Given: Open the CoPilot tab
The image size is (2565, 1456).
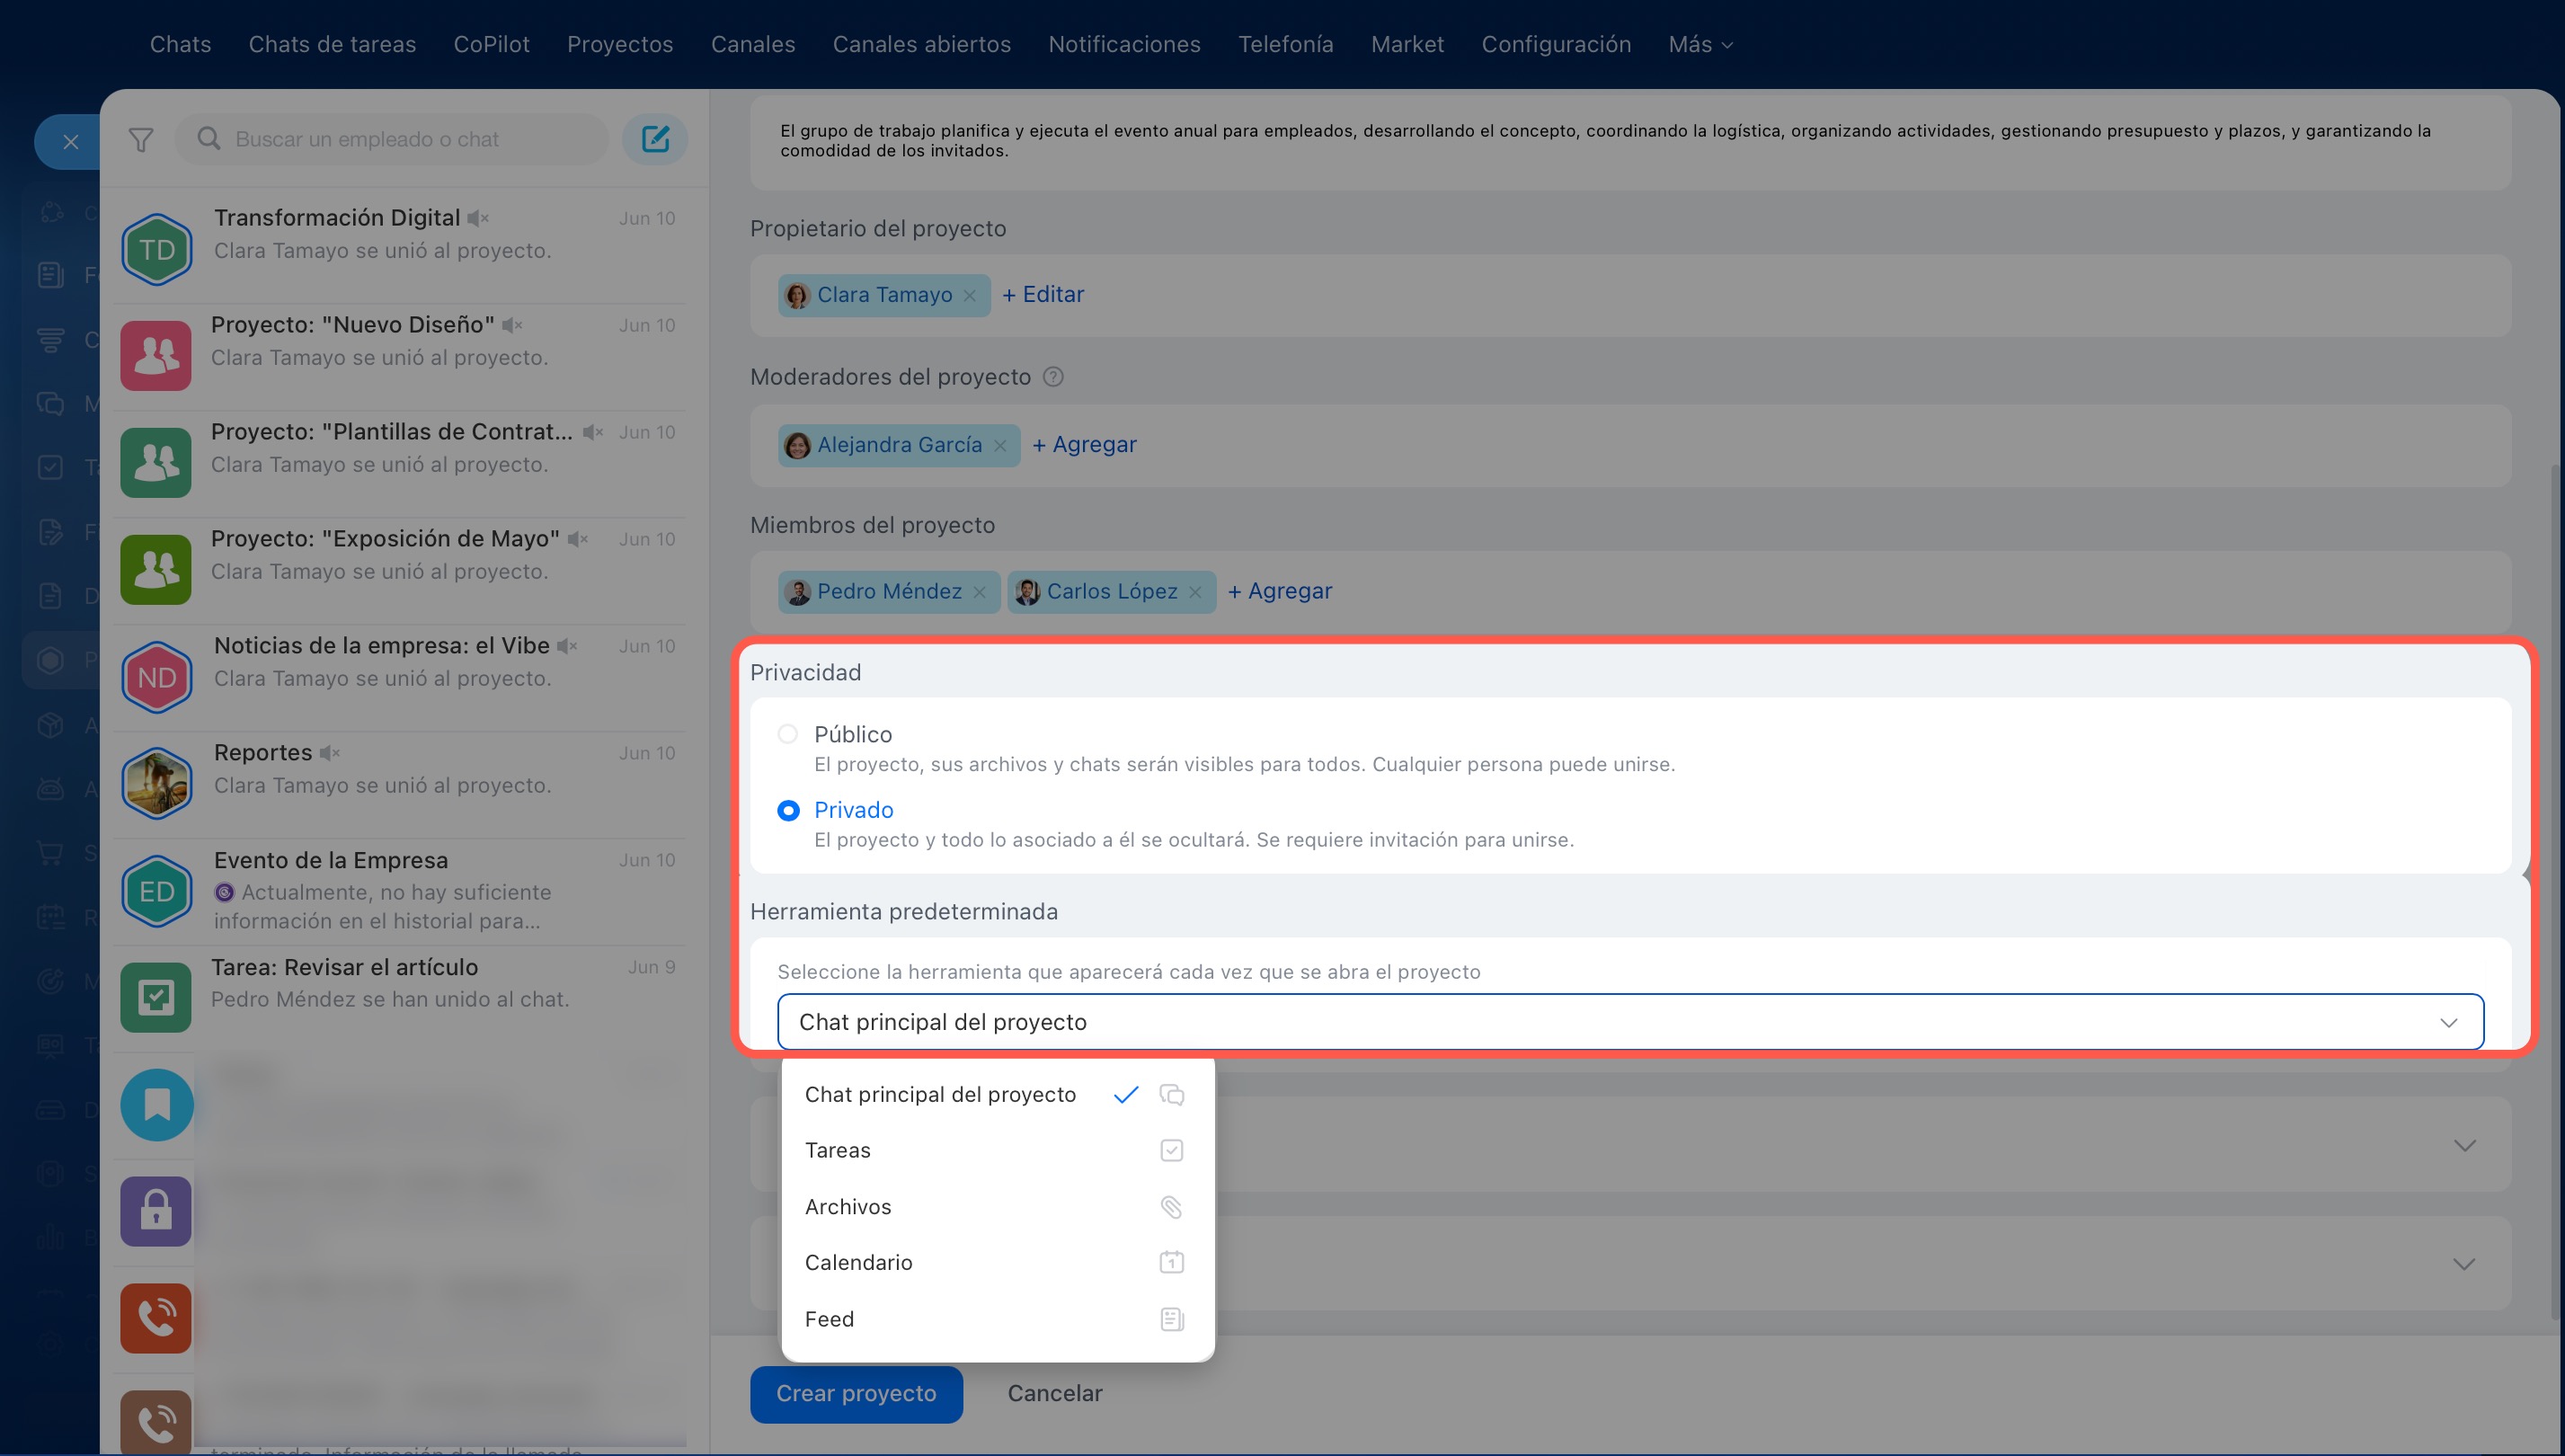Looking at the screenshot, I should tap(491, 44).
